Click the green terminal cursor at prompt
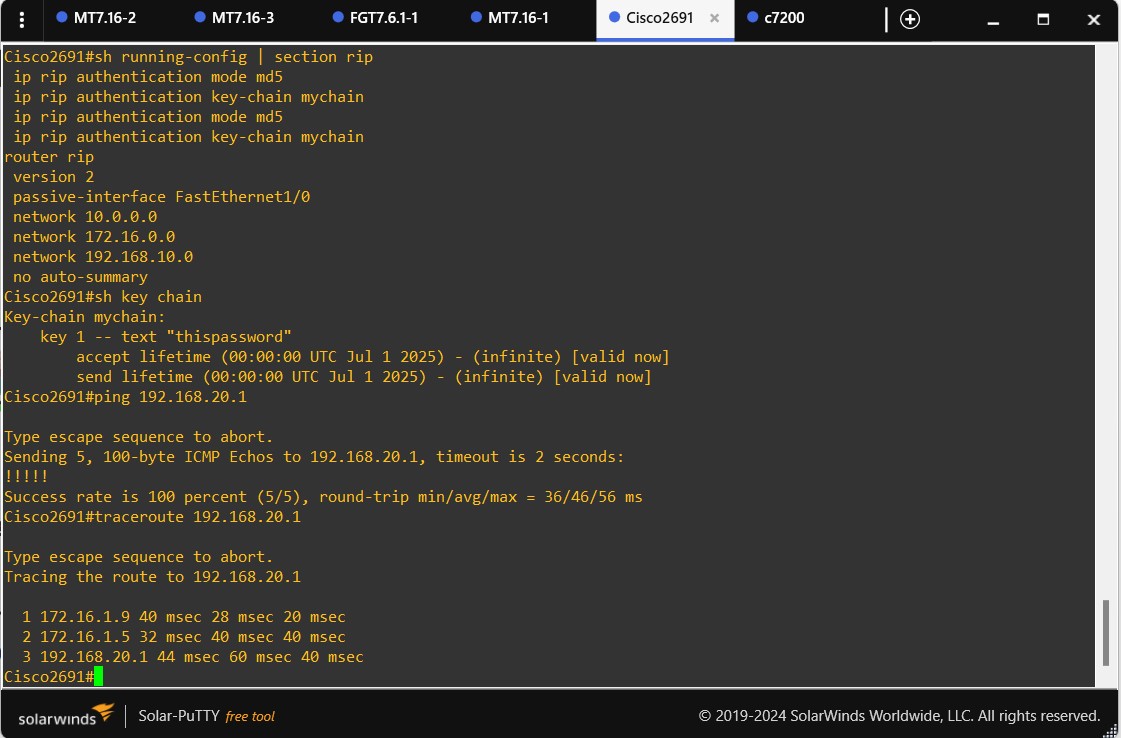This screenshot has height=738, width=1121. point(98,676)
